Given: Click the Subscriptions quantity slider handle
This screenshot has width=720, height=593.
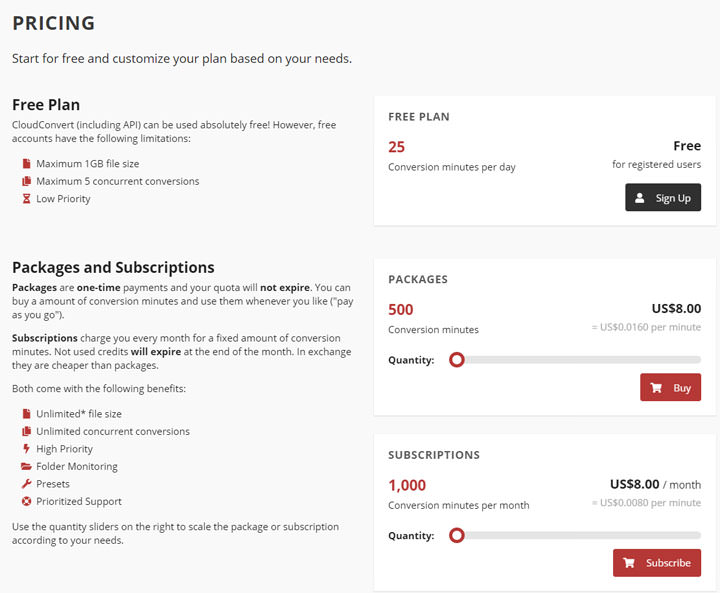Looking at the screenshot, I should 457,535.
